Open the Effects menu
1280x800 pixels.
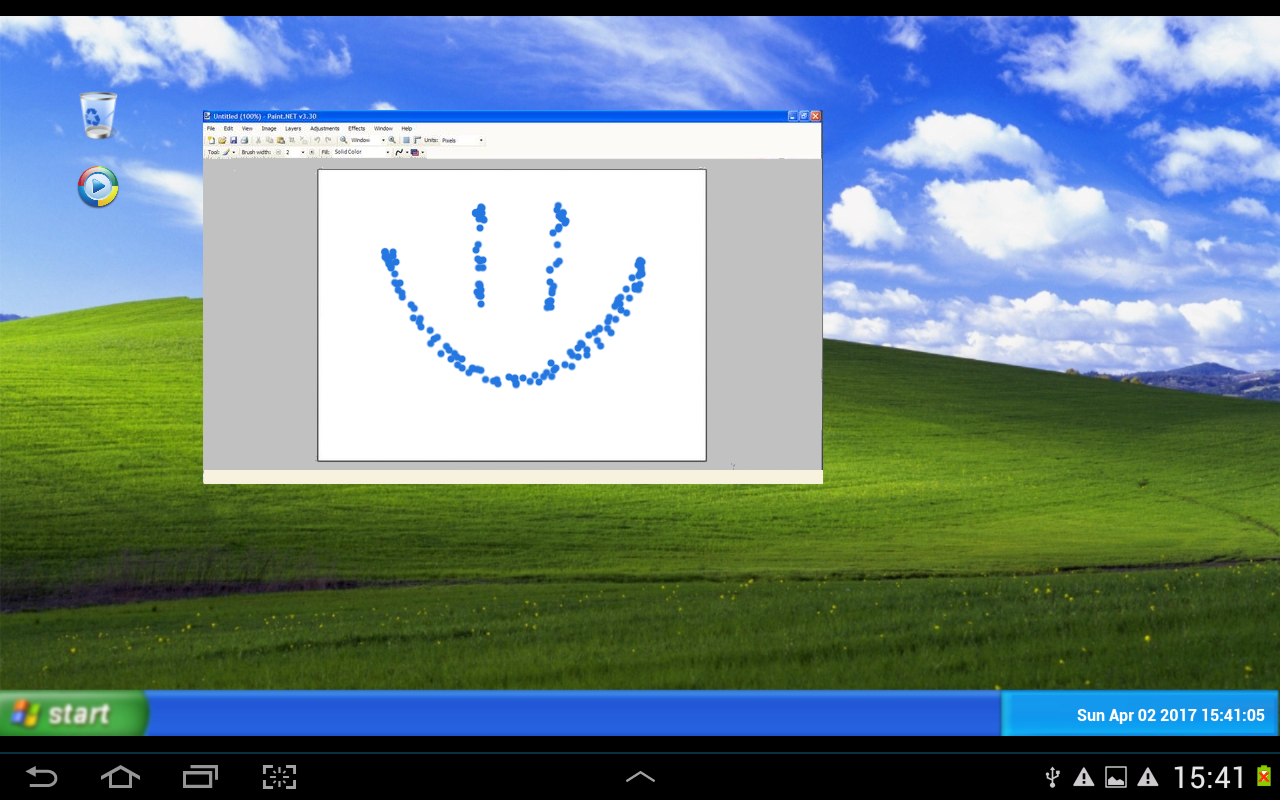coord(356,128)
